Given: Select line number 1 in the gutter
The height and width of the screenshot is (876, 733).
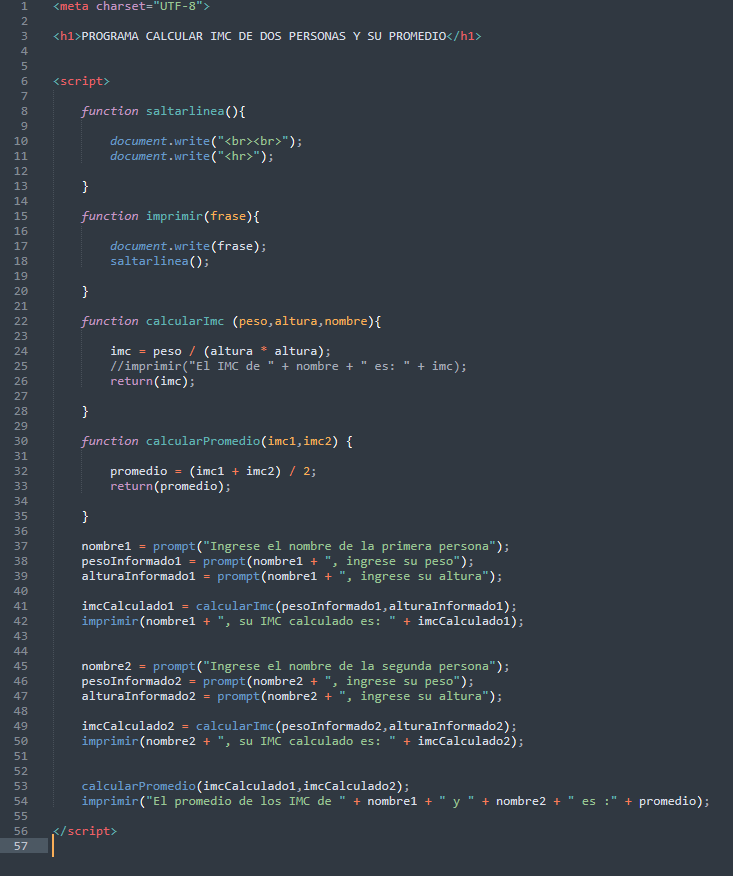Looking at the screenshot, I should (x=24, y=6).
